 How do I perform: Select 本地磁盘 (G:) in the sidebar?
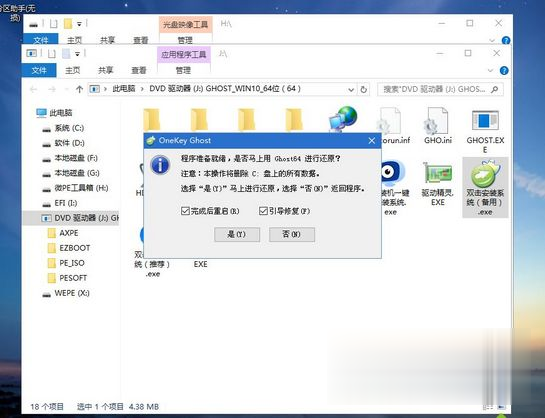point(77,173)
